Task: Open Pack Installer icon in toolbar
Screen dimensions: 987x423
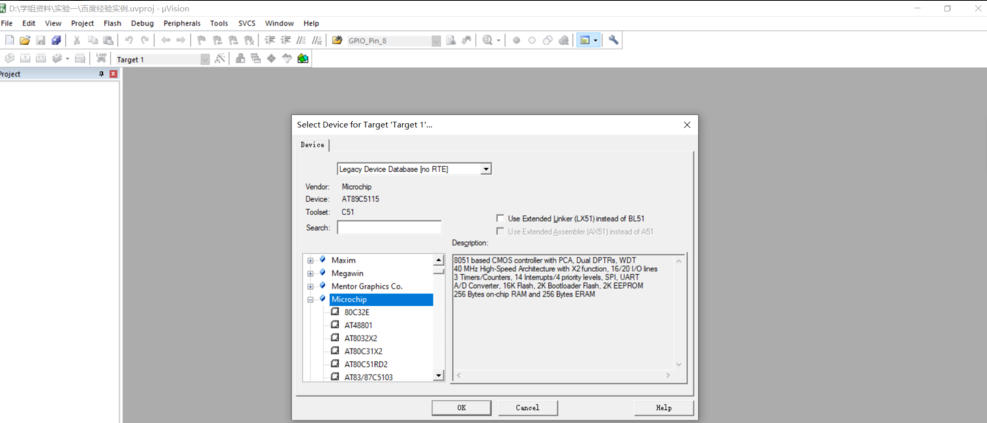Action: pyautogui.click(x=303, y=59)
